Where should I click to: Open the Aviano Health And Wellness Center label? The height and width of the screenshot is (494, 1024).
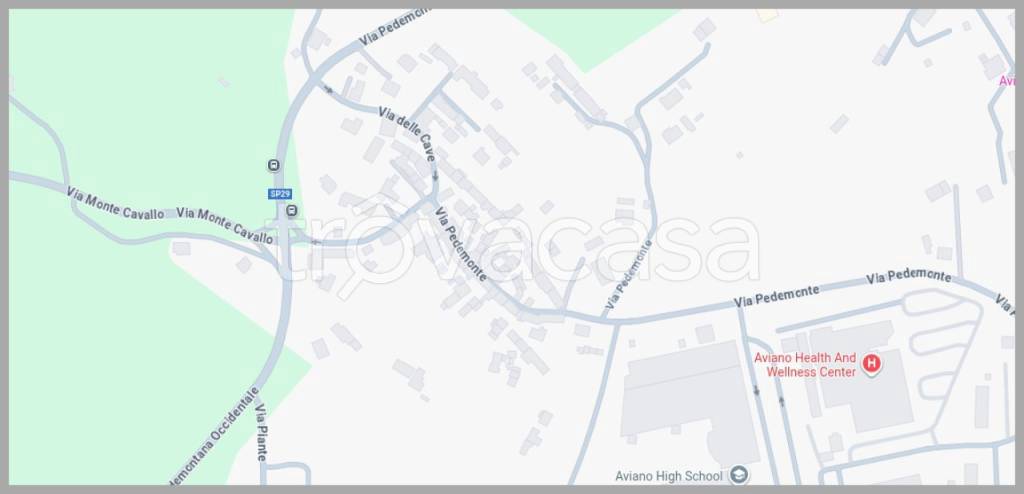[805, 365]
